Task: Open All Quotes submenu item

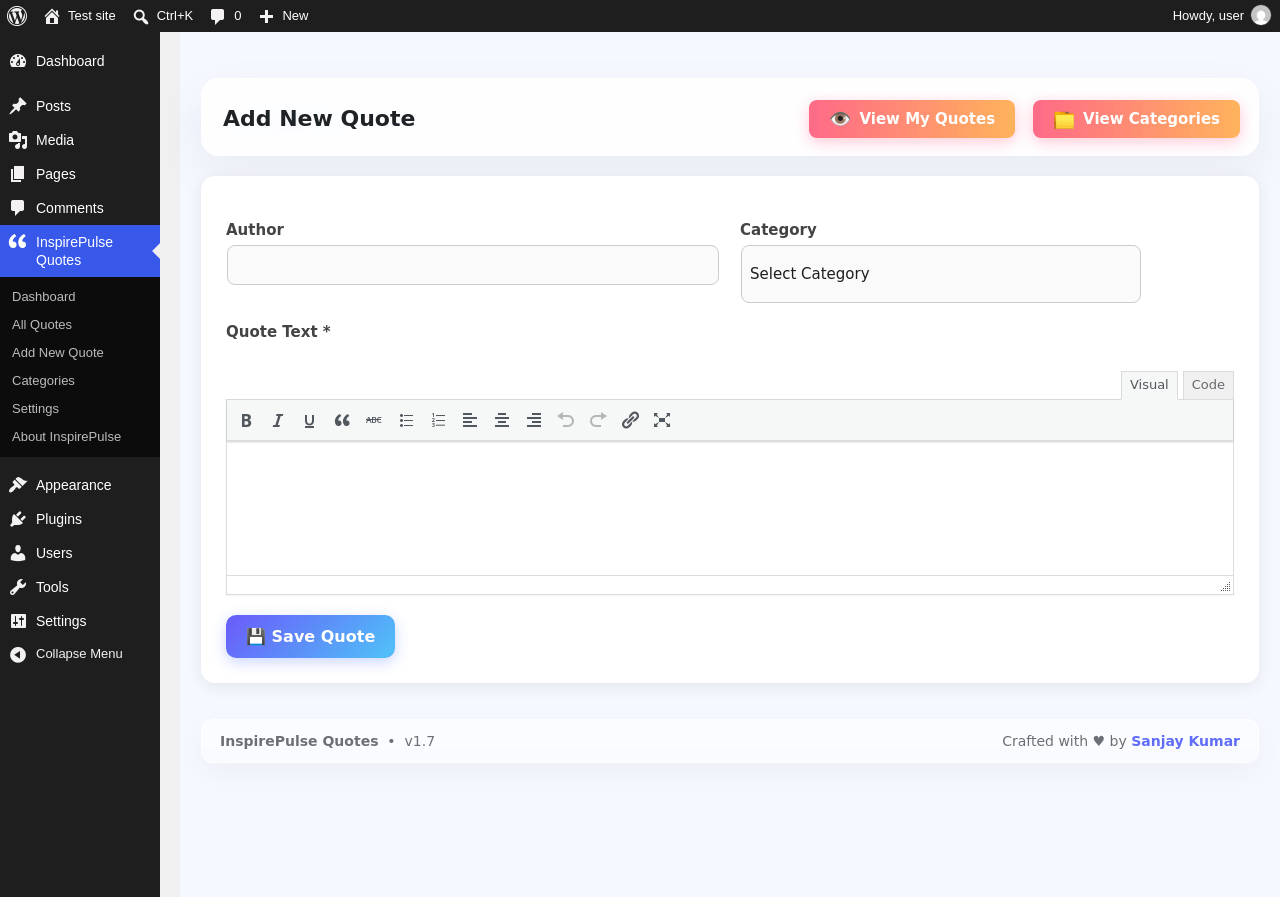Action: coord(42,325)
